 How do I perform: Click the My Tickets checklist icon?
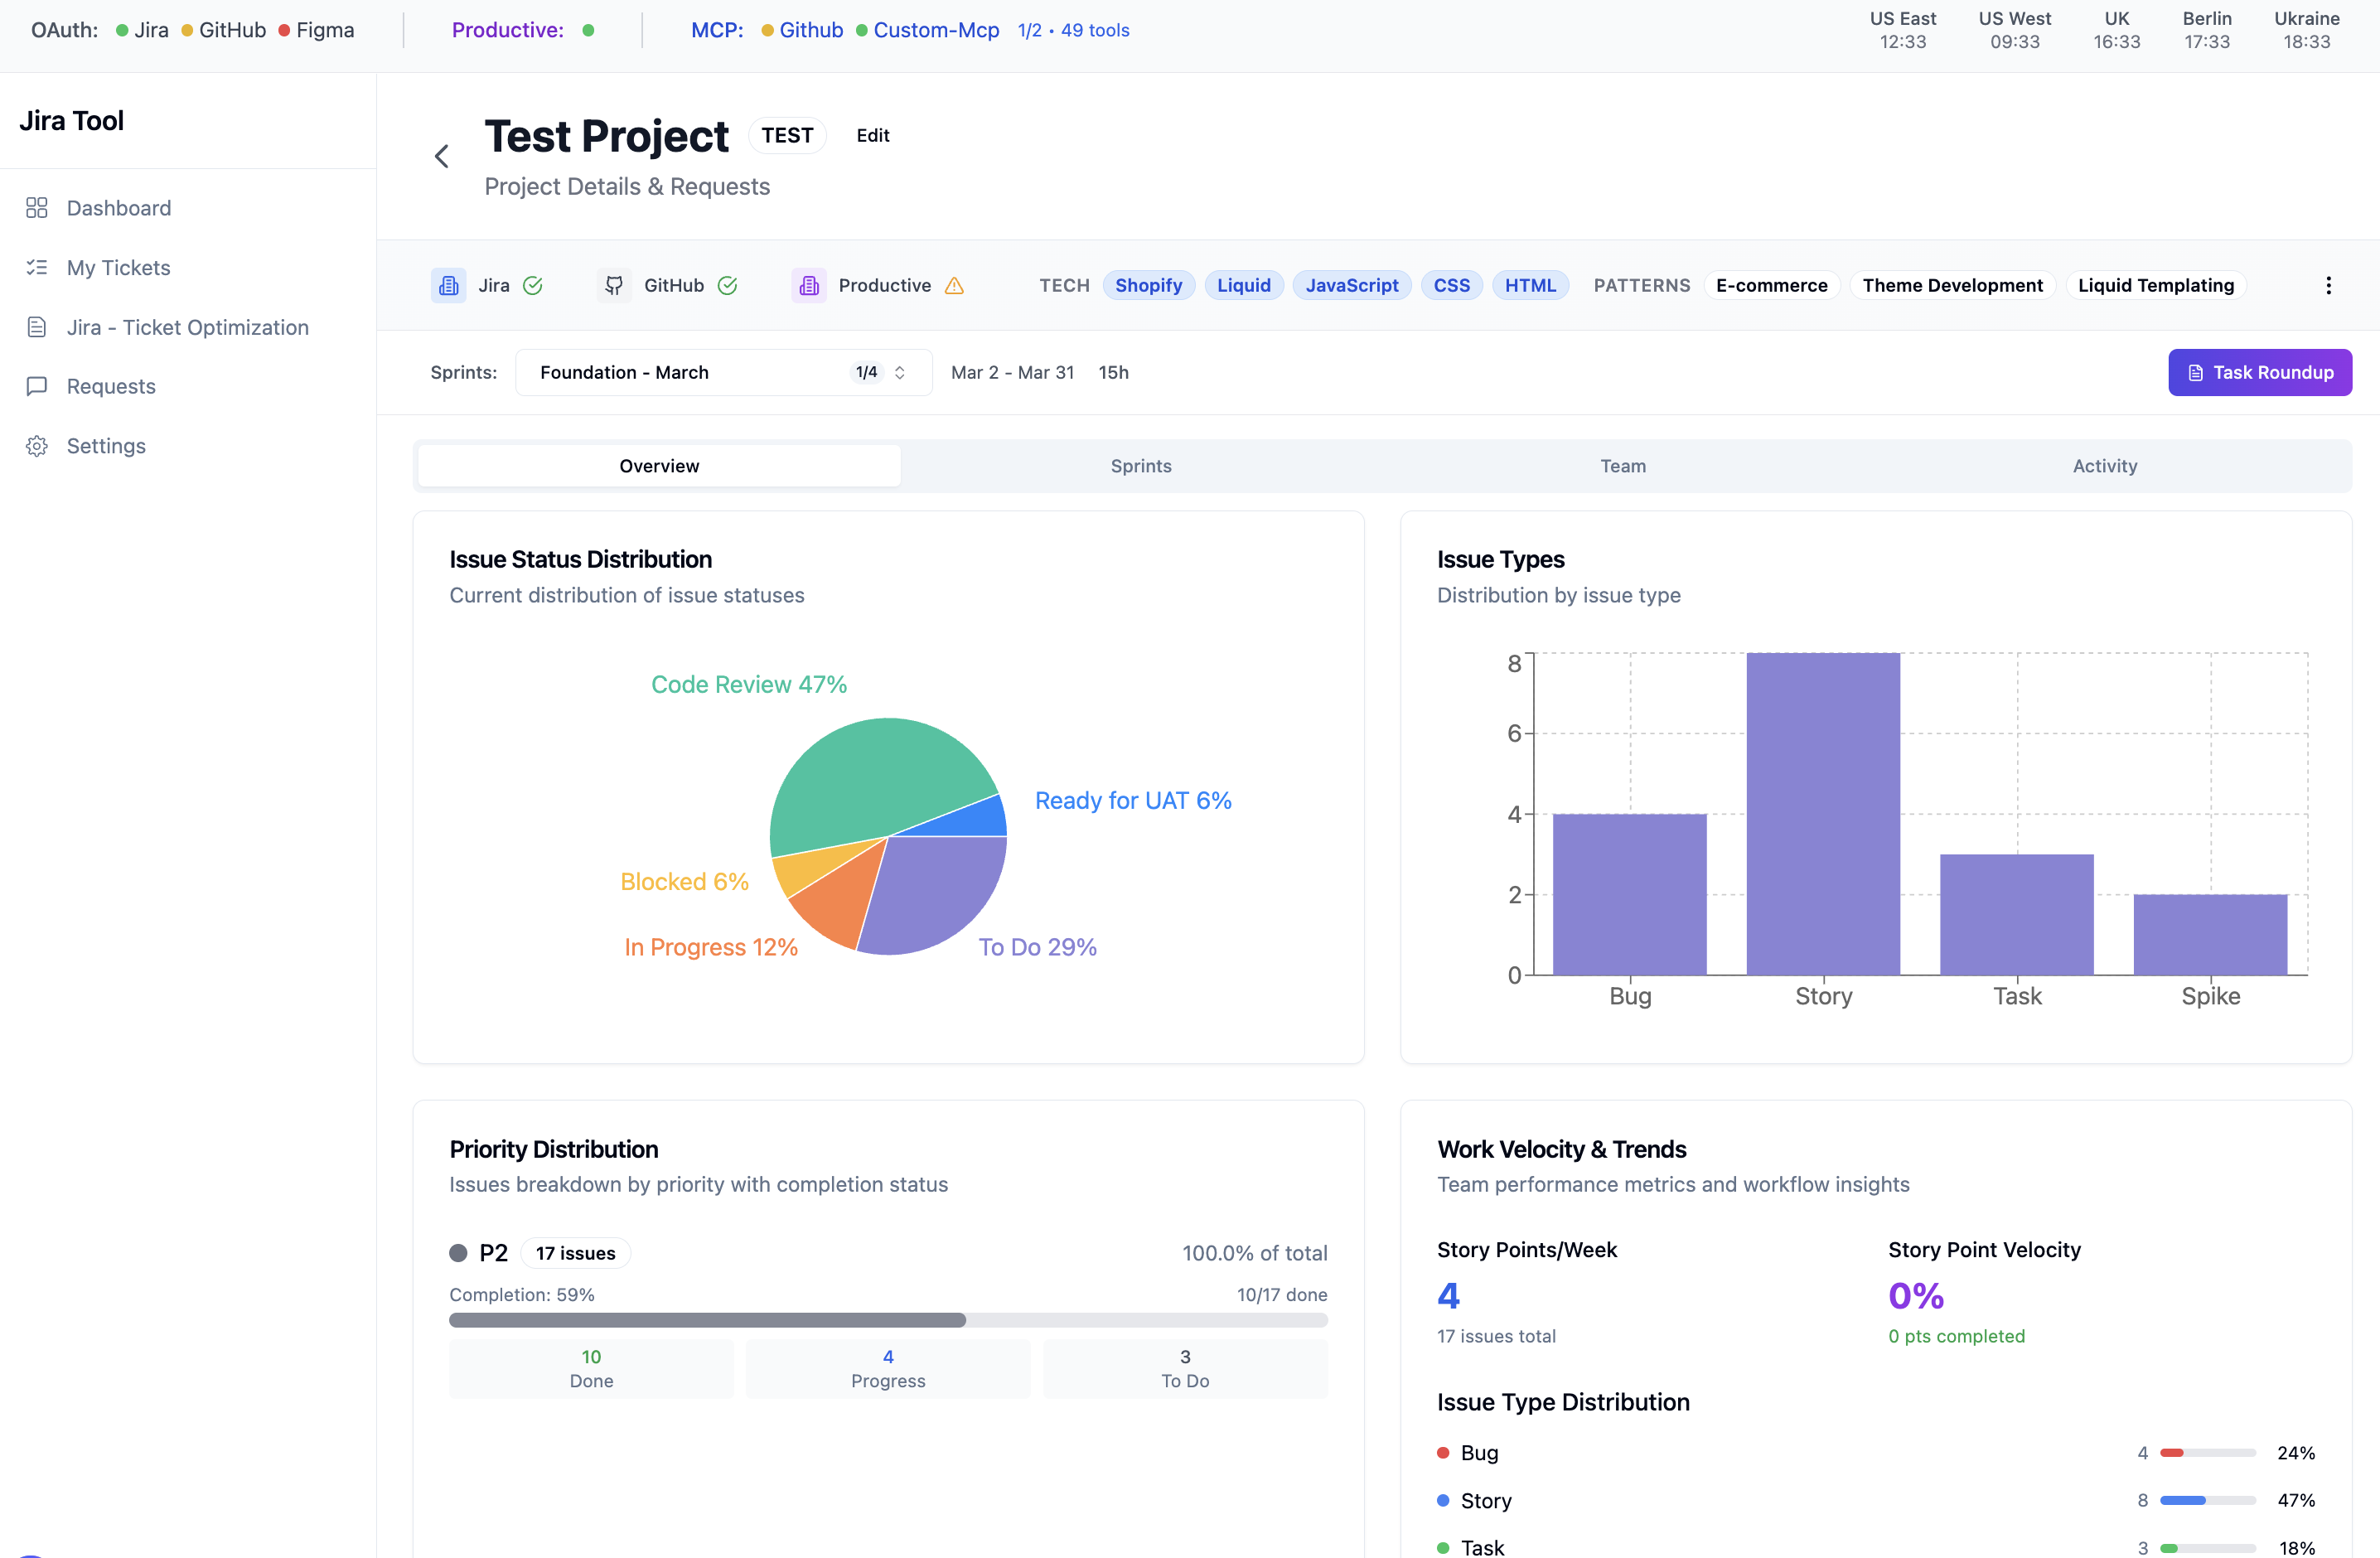pyautogui.click(x=37, y=267)
